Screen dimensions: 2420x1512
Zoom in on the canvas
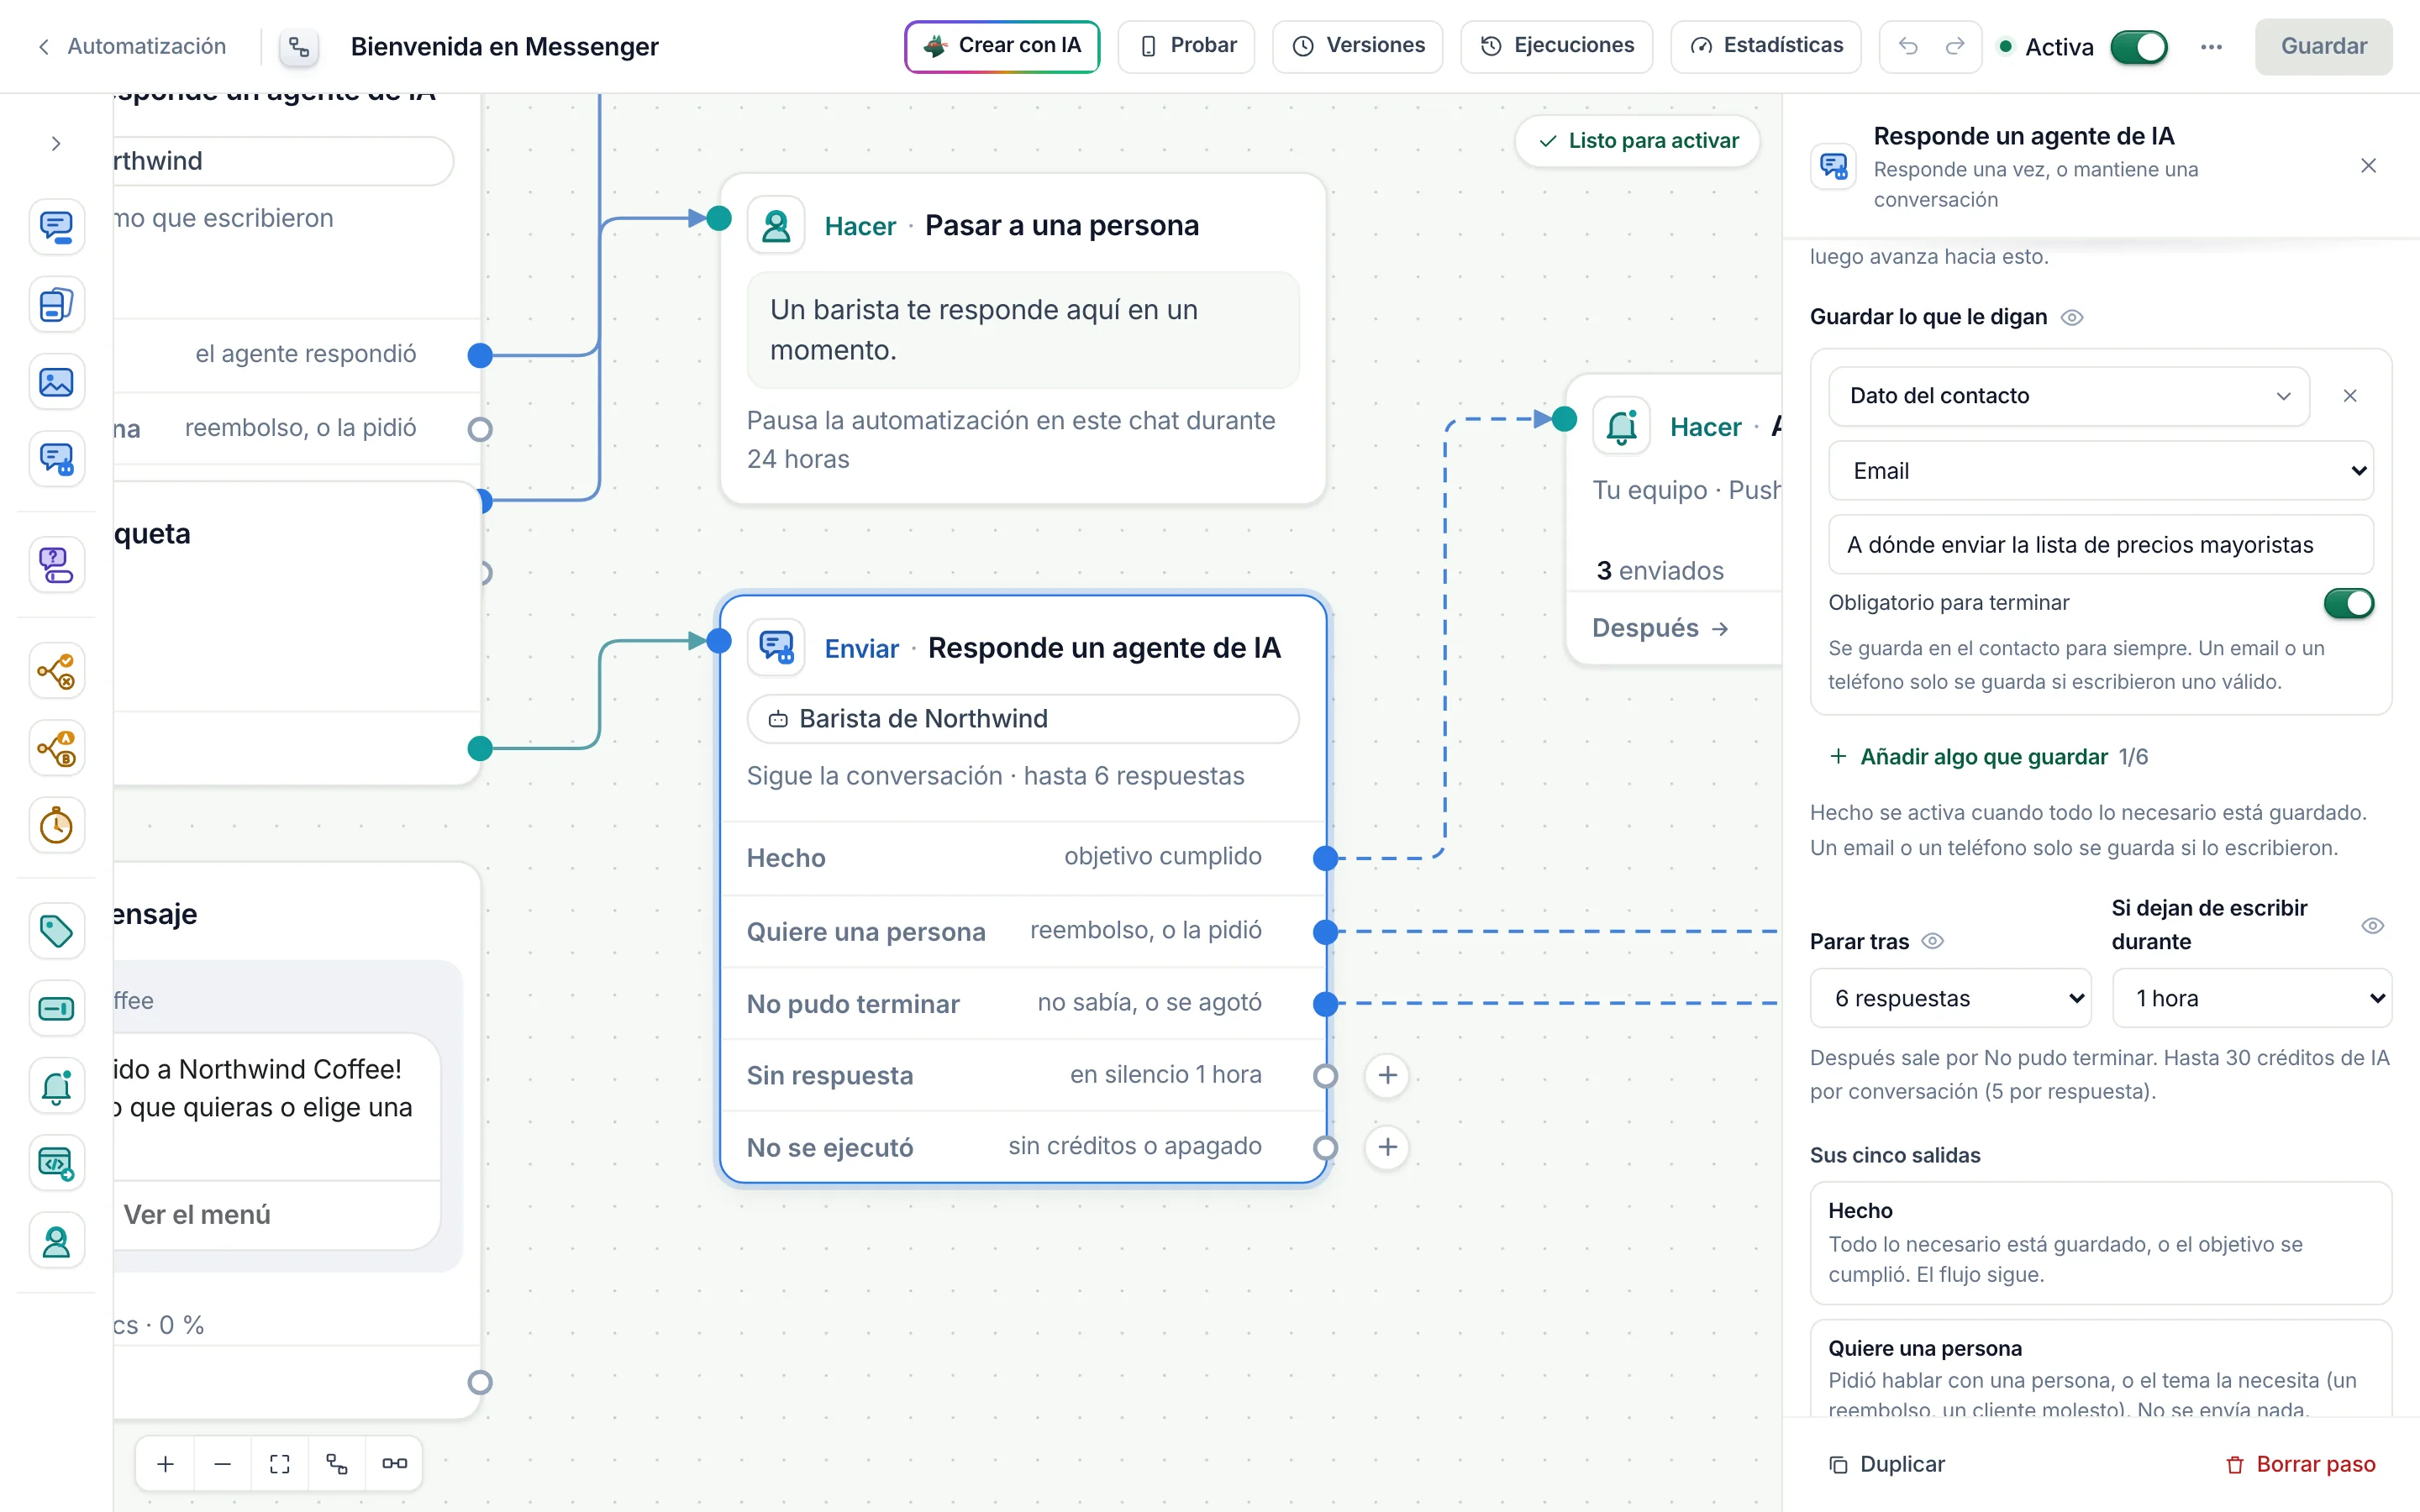point(166,1464)
